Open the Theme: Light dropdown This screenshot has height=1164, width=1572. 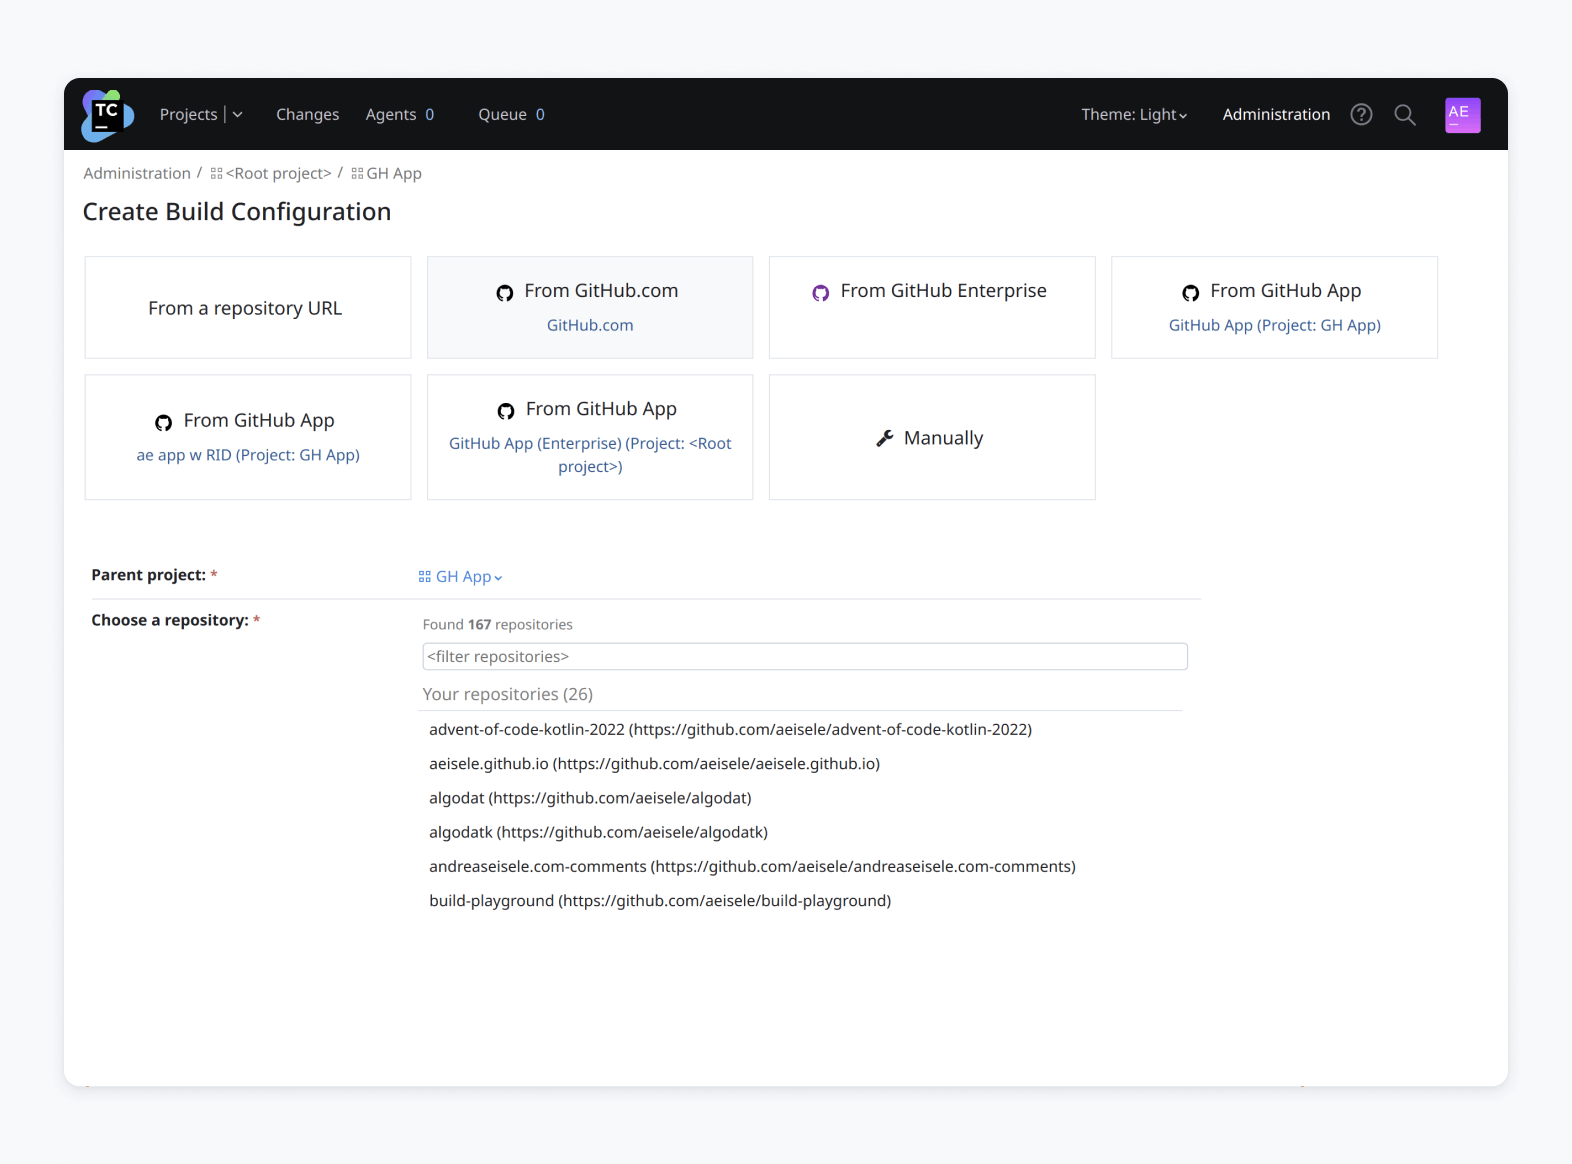click(x=1133, y=115)
